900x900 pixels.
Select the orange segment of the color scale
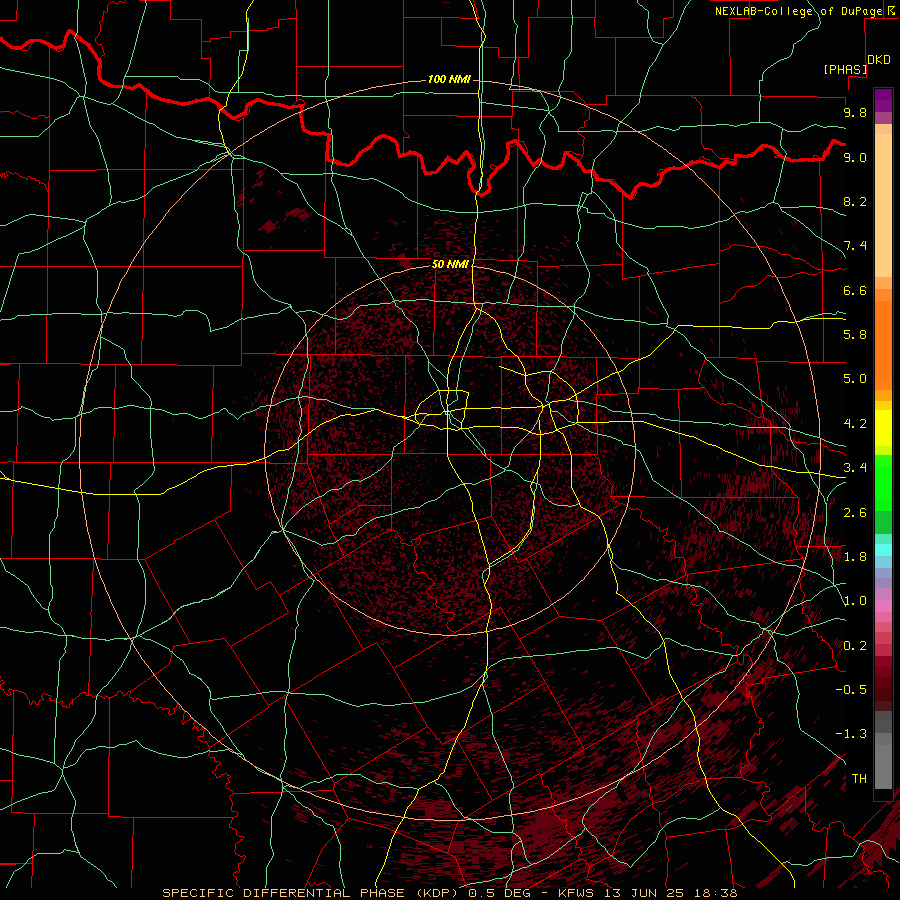pyautogui.click(x=883, y=344)
